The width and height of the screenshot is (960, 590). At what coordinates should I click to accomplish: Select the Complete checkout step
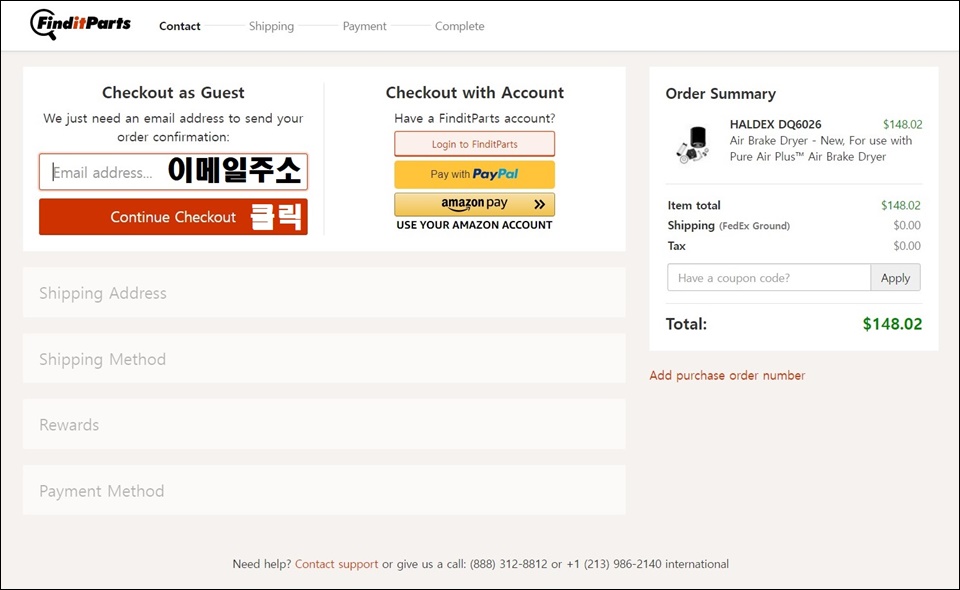459,26
